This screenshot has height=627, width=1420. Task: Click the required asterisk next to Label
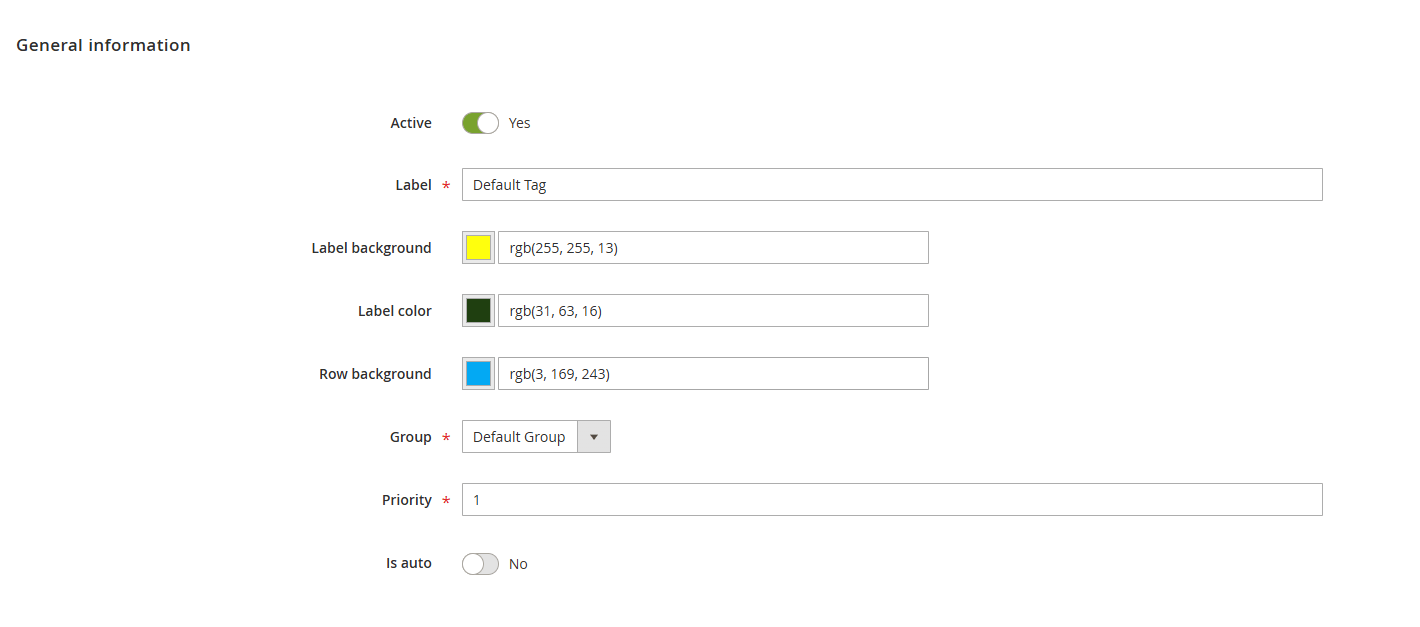[x=445, y=185]
